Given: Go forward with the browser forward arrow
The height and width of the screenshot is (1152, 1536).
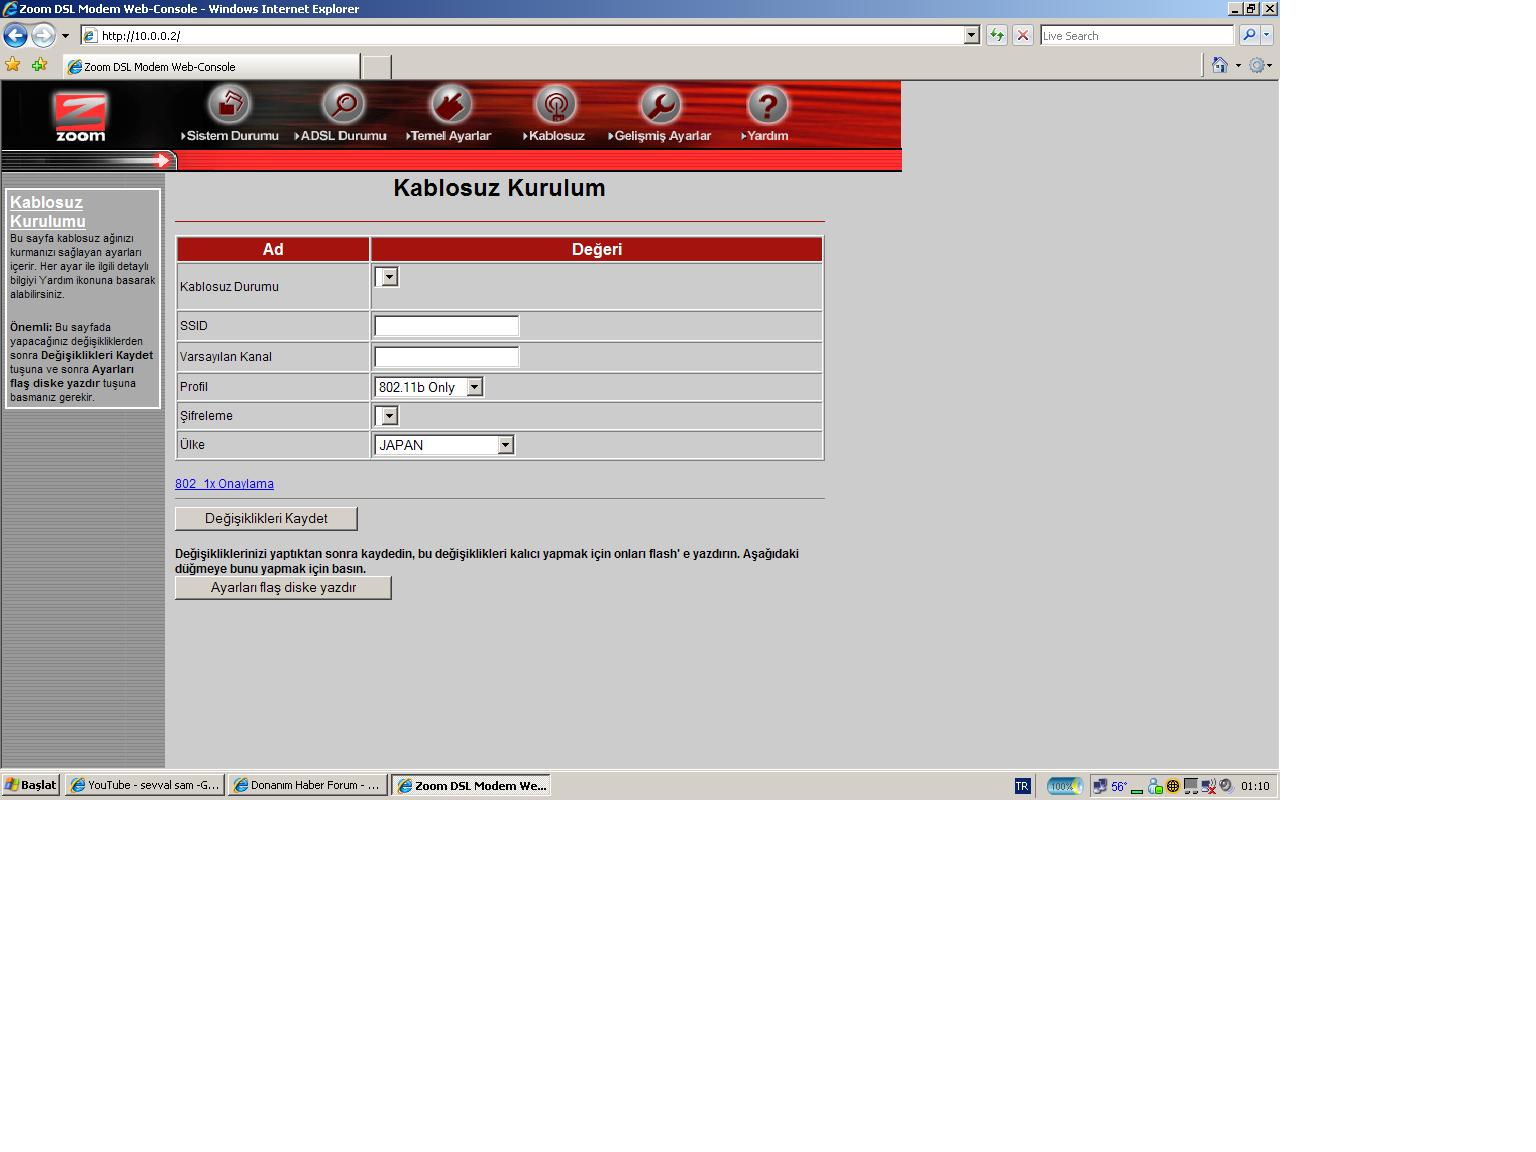Looking at the screenshot, I should [x=43, y=35].
